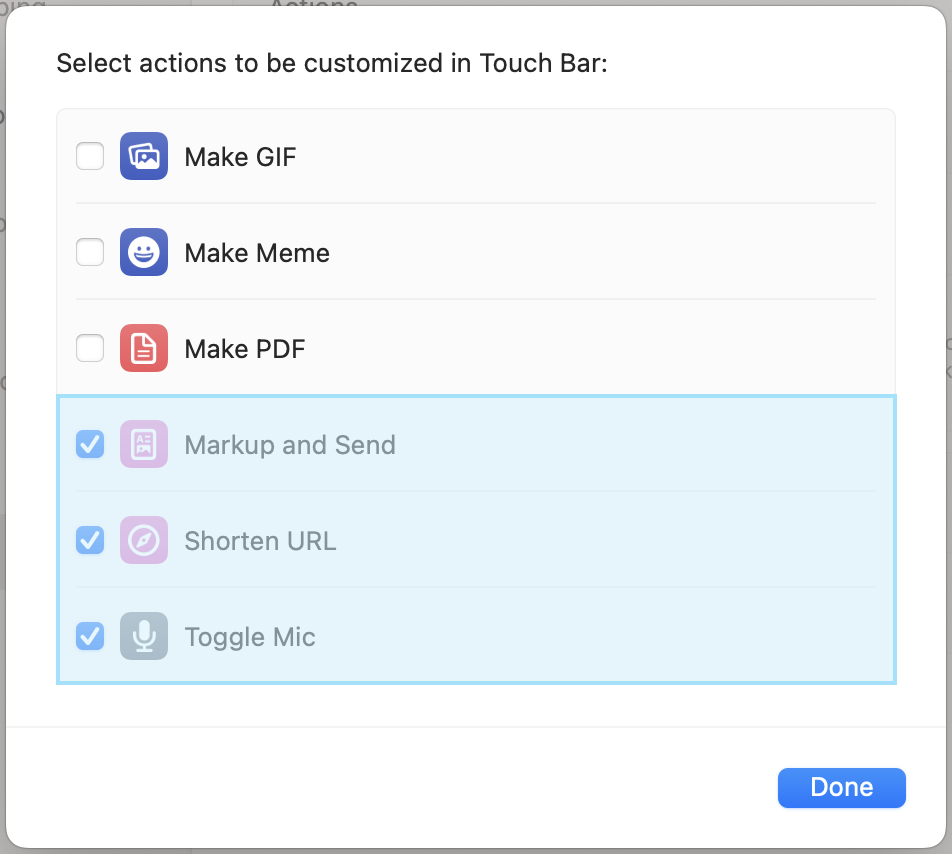Untick the Toggle Mic checkbox
Image resolution: width=952 pixels, height=854 pixels.
click(90, 637)
